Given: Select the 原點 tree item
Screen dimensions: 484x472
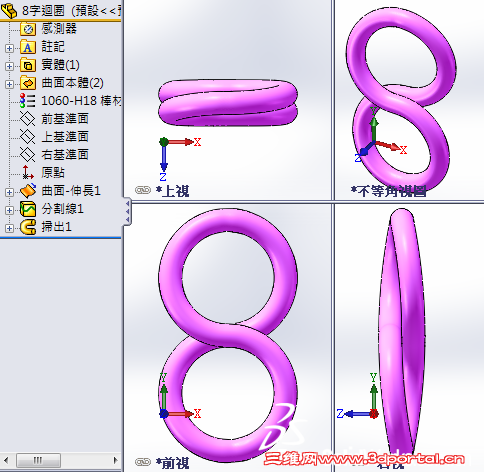Looking at the screenshot, I should point(53,173).
